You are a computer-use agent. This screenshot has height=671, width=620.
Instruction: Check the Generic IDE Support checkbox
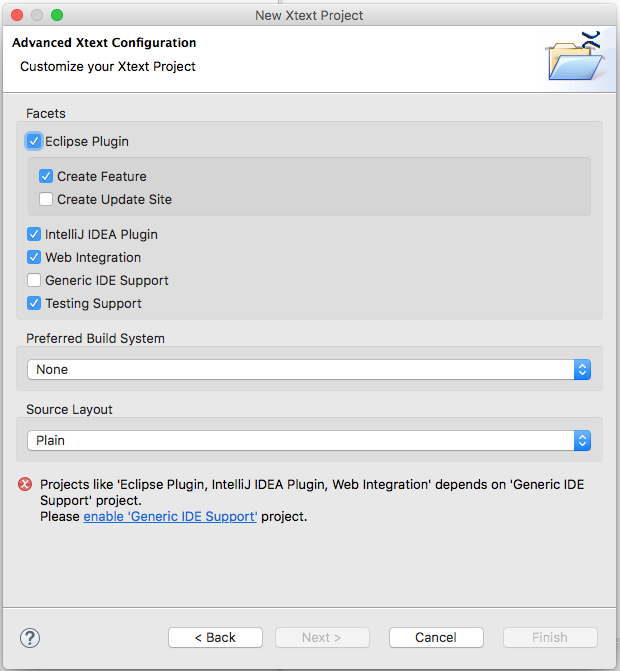(x=34, y=280)
